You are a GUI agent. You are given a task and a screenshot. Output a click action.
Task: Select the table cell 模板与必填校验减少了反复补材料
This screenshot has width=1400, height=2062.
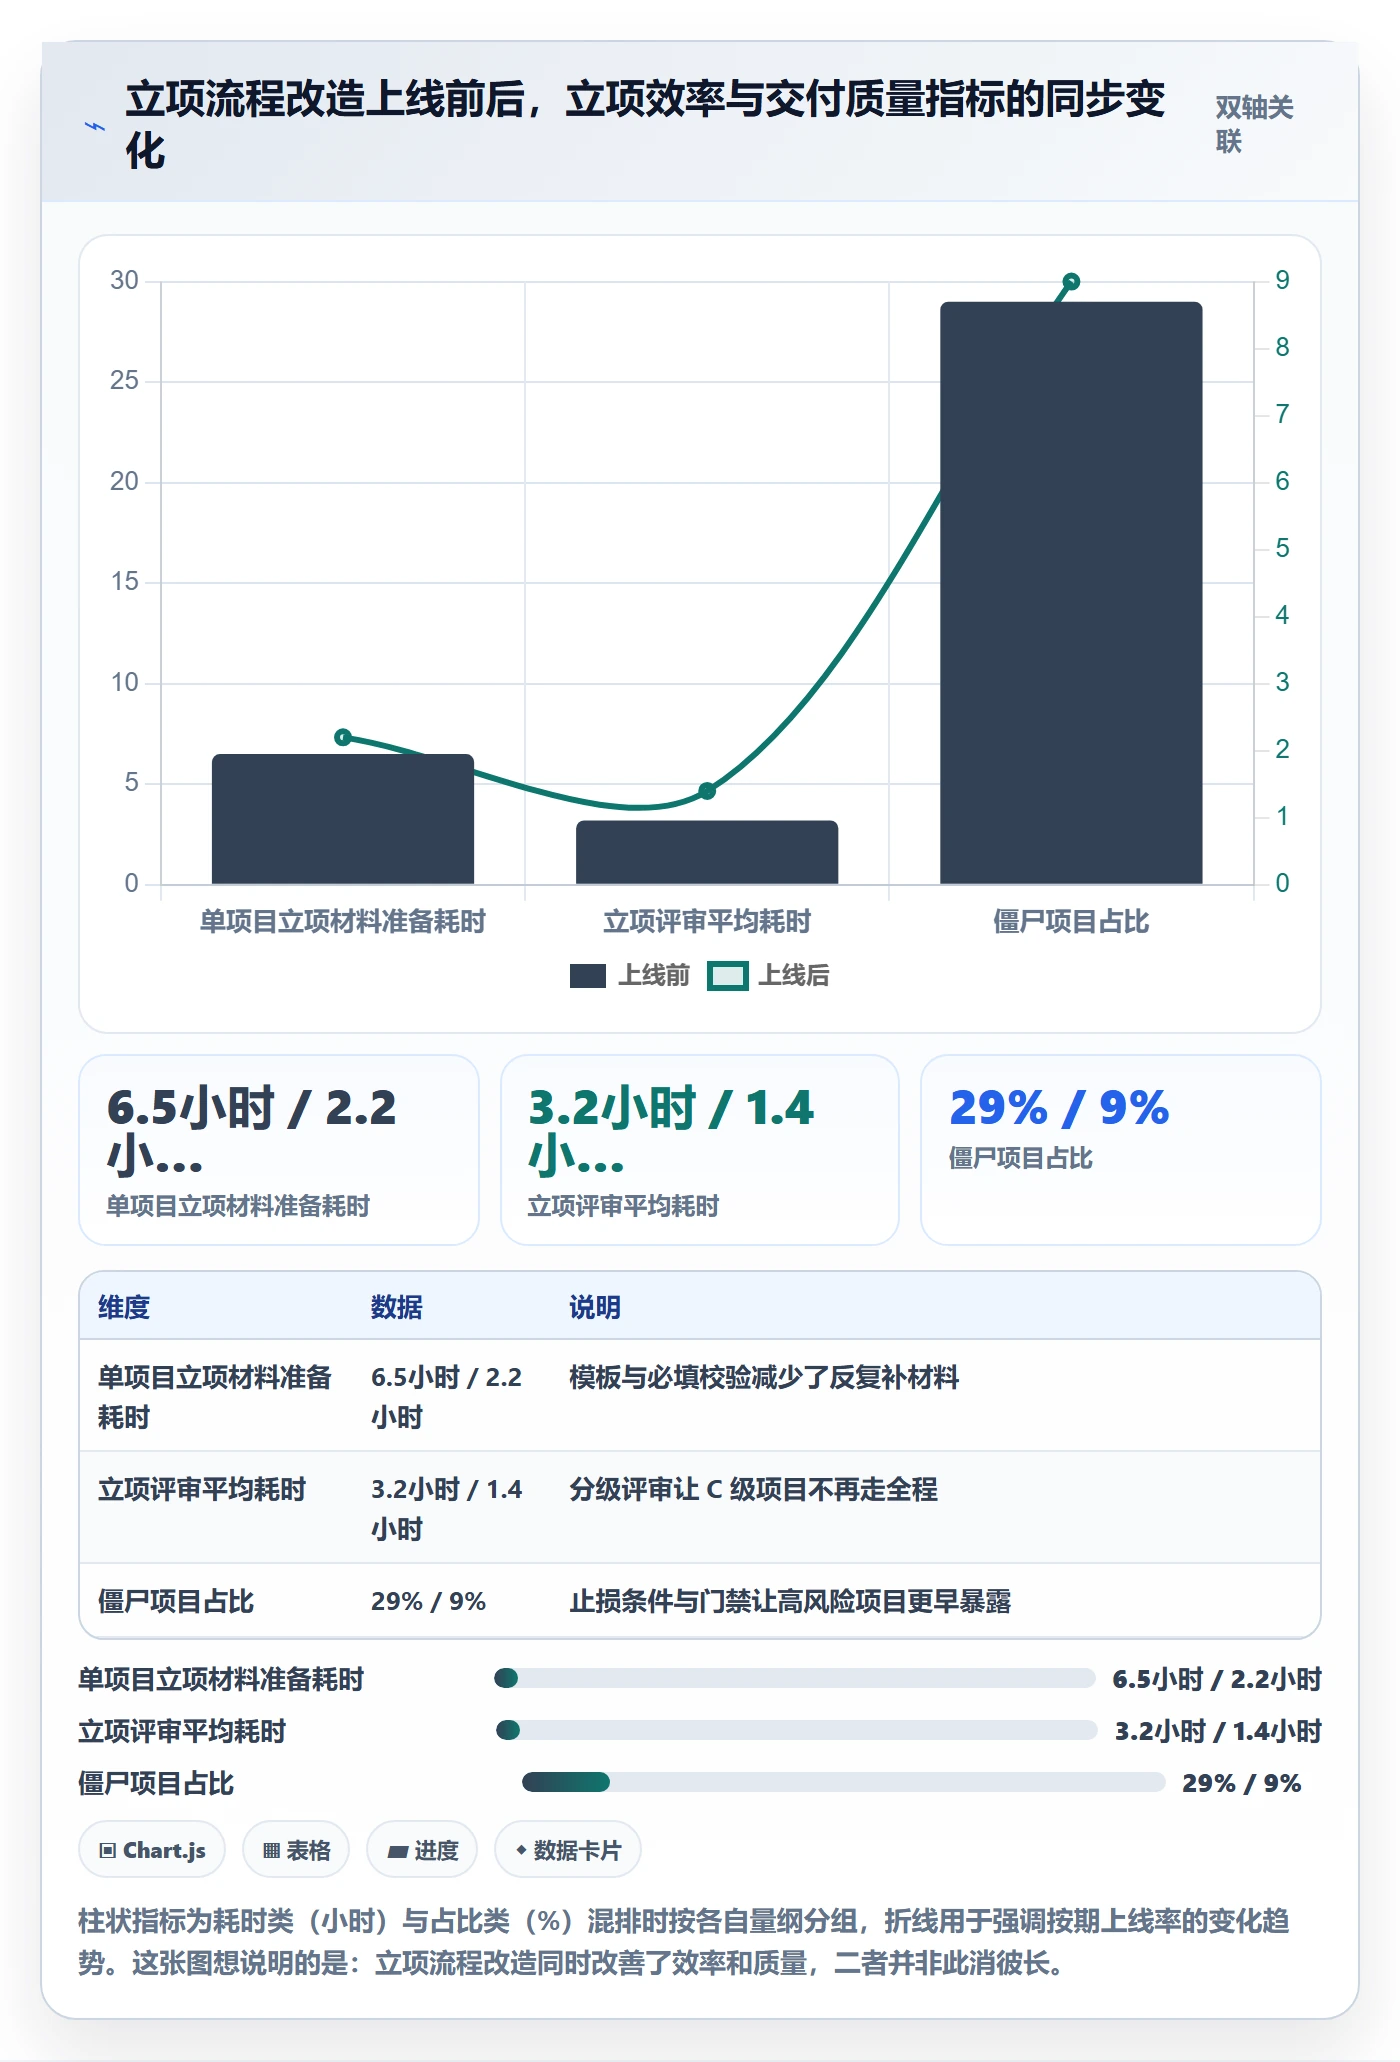point(764,1377)
